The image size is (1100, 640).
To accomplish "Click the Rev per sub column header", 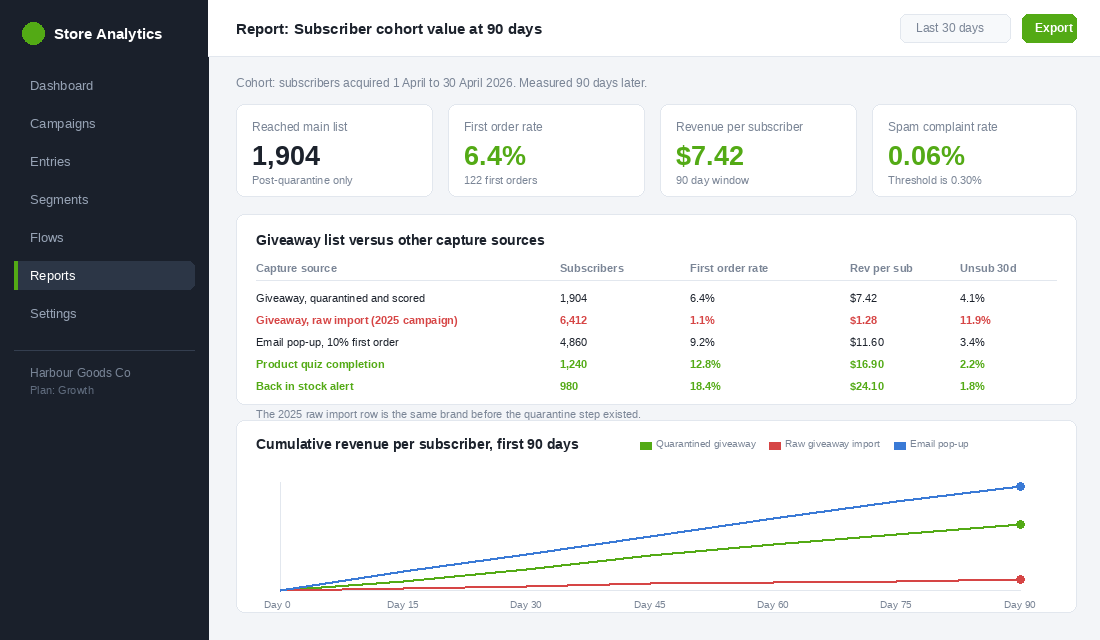I will click(880, 268).
